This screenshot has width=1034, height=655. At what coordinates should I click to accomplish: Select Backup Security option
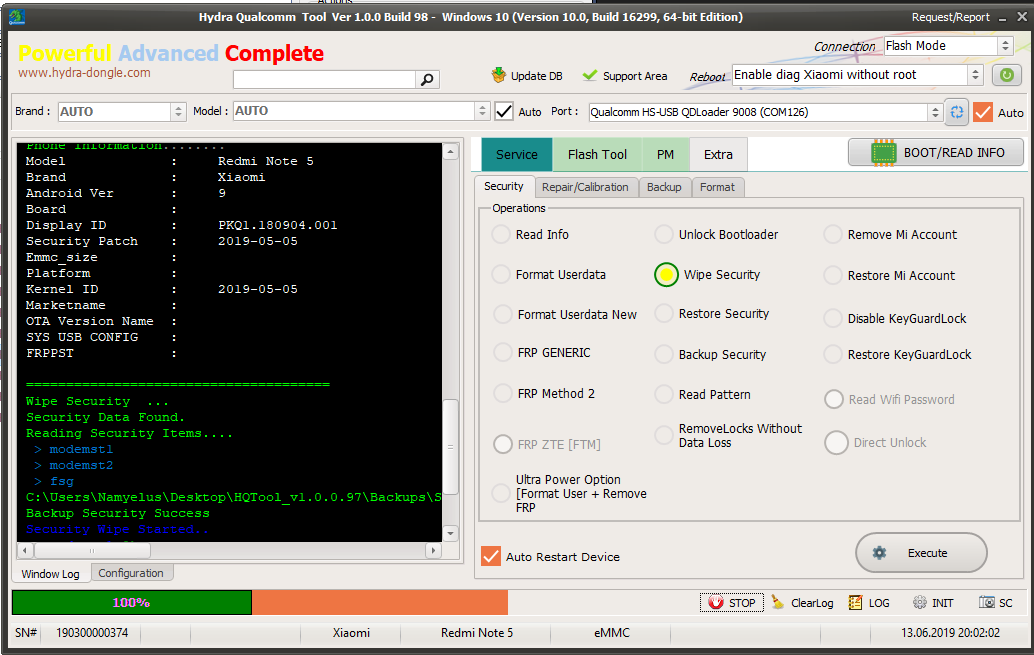pyautogui.click(x=663, y=354)
